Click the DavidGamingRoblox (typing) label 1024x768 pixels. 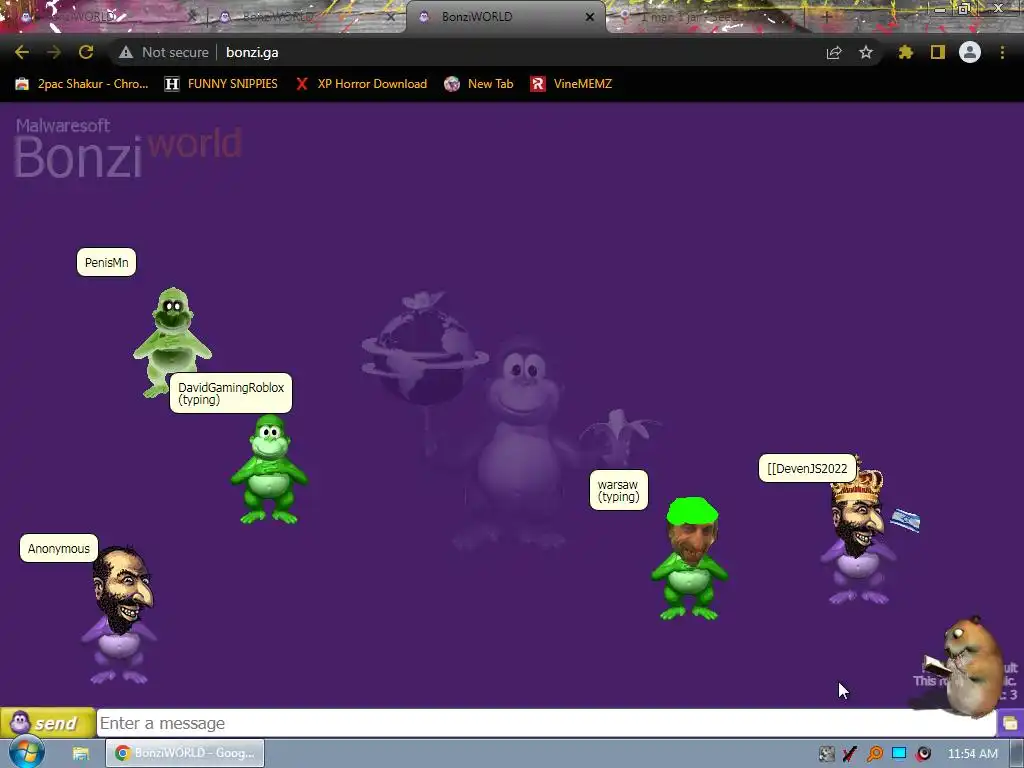coord(231,393)
